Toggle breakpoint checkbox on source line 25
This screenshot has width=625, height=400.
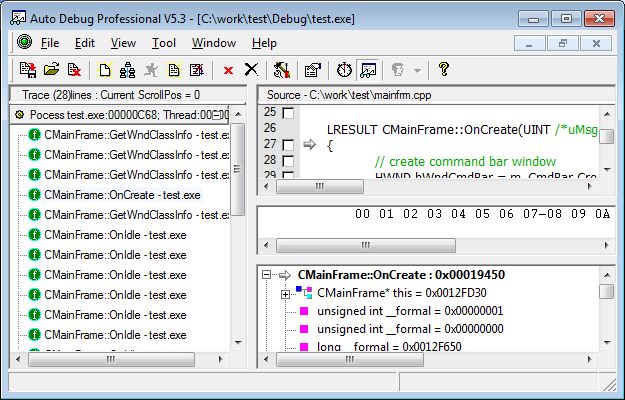[x=289, y=113]
